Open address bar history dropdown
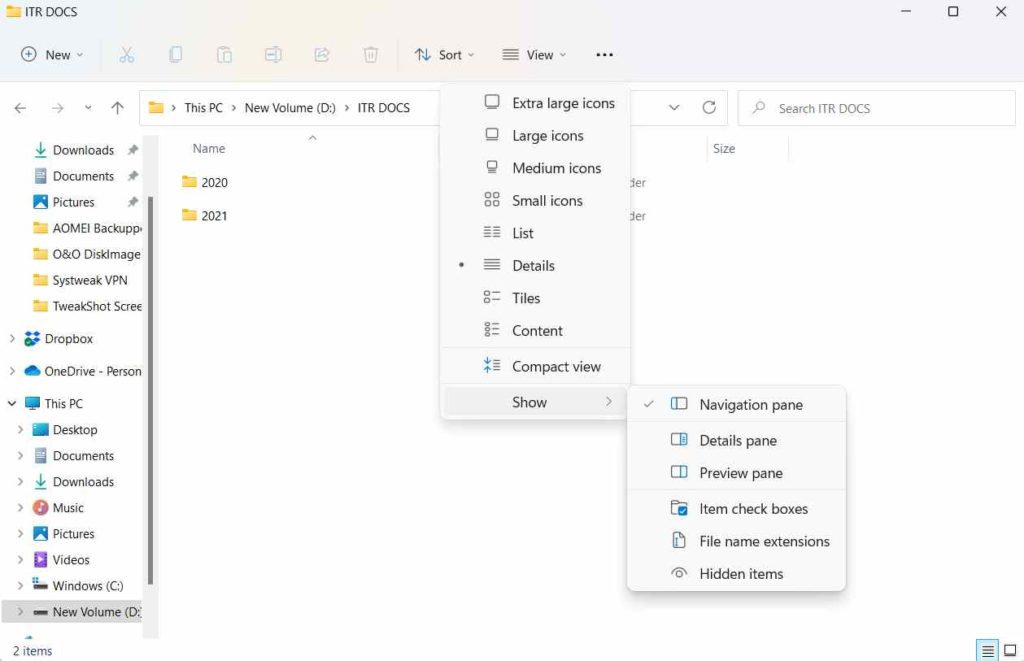 [674, 108]
